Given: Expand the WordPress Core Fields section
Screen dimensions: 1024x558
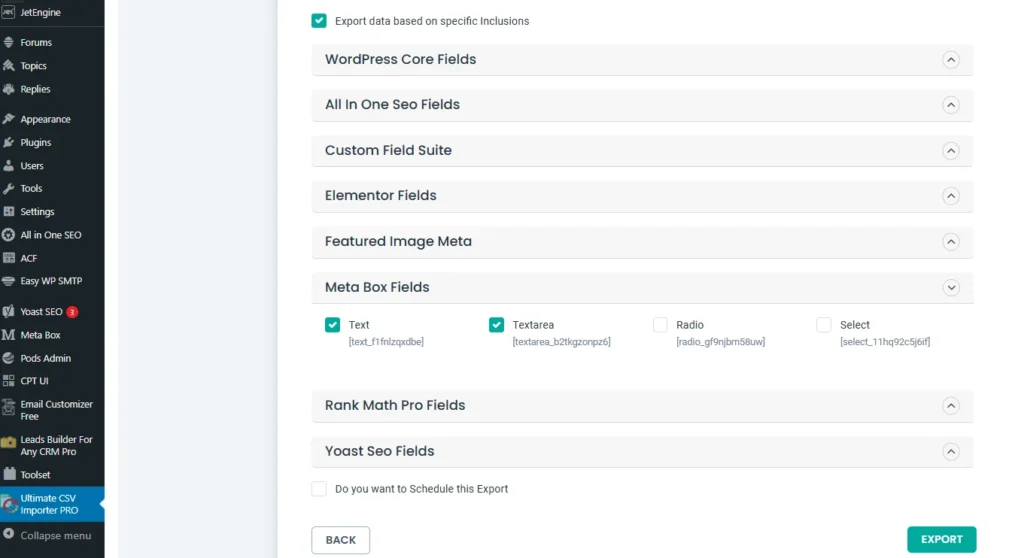Looking at the screenshot, I should (950, 60).
